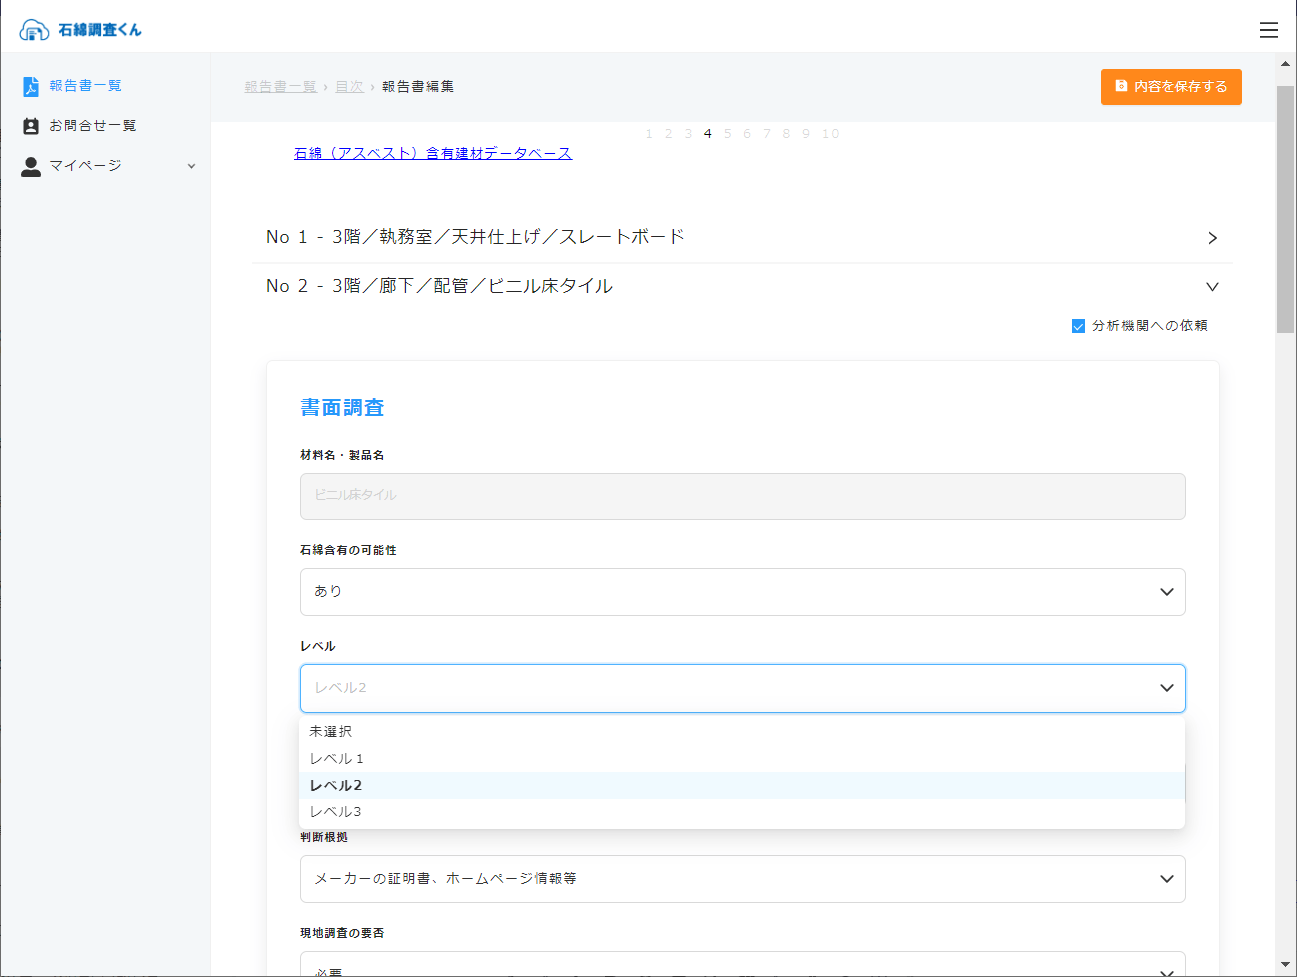Expand the マイページ sidebar submenu chevron
The height and width of the screenshot is (977, 1297).
coord(191,166)
